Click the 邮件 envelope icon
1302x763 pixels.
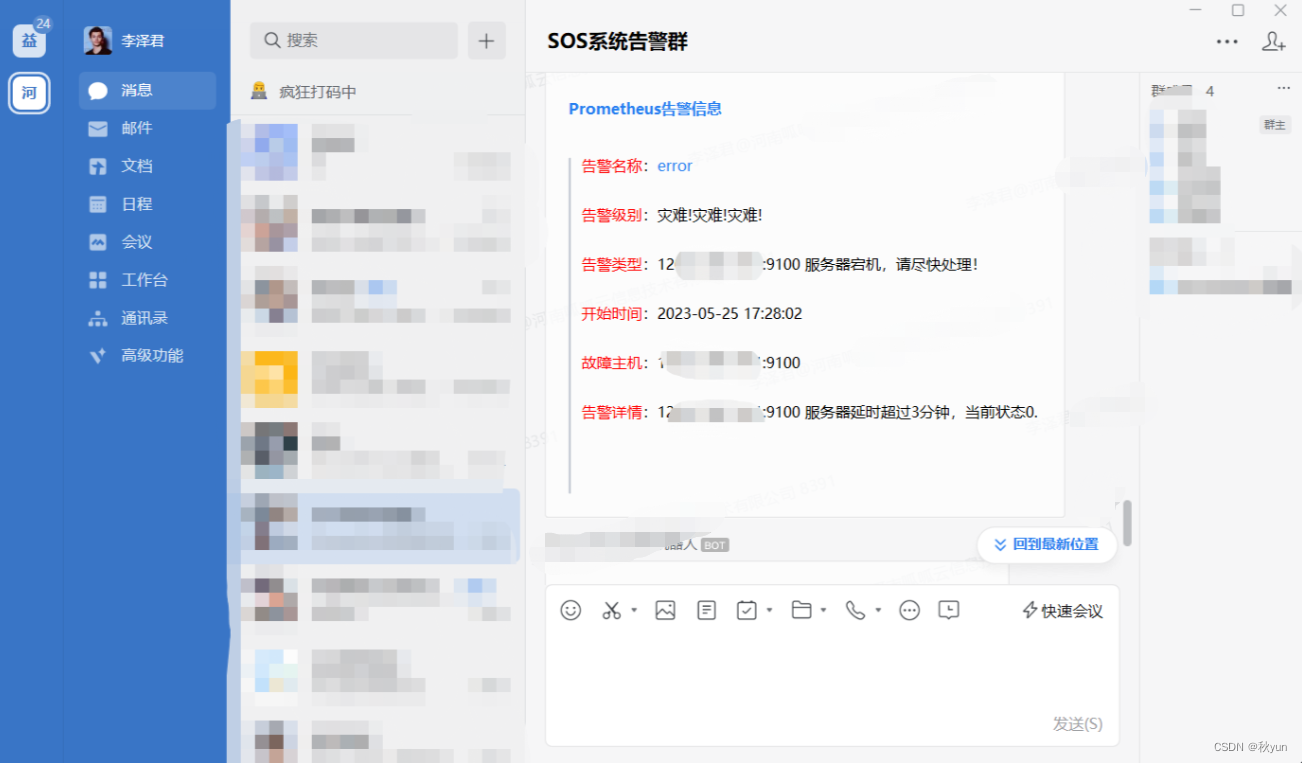[98, 128]
